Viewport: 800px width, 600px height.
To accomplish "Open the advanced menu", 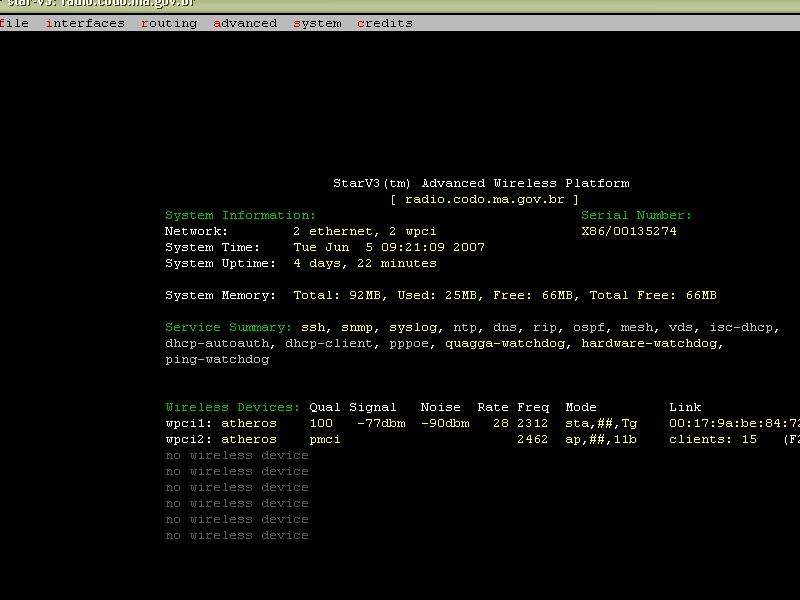I will 245,23.
